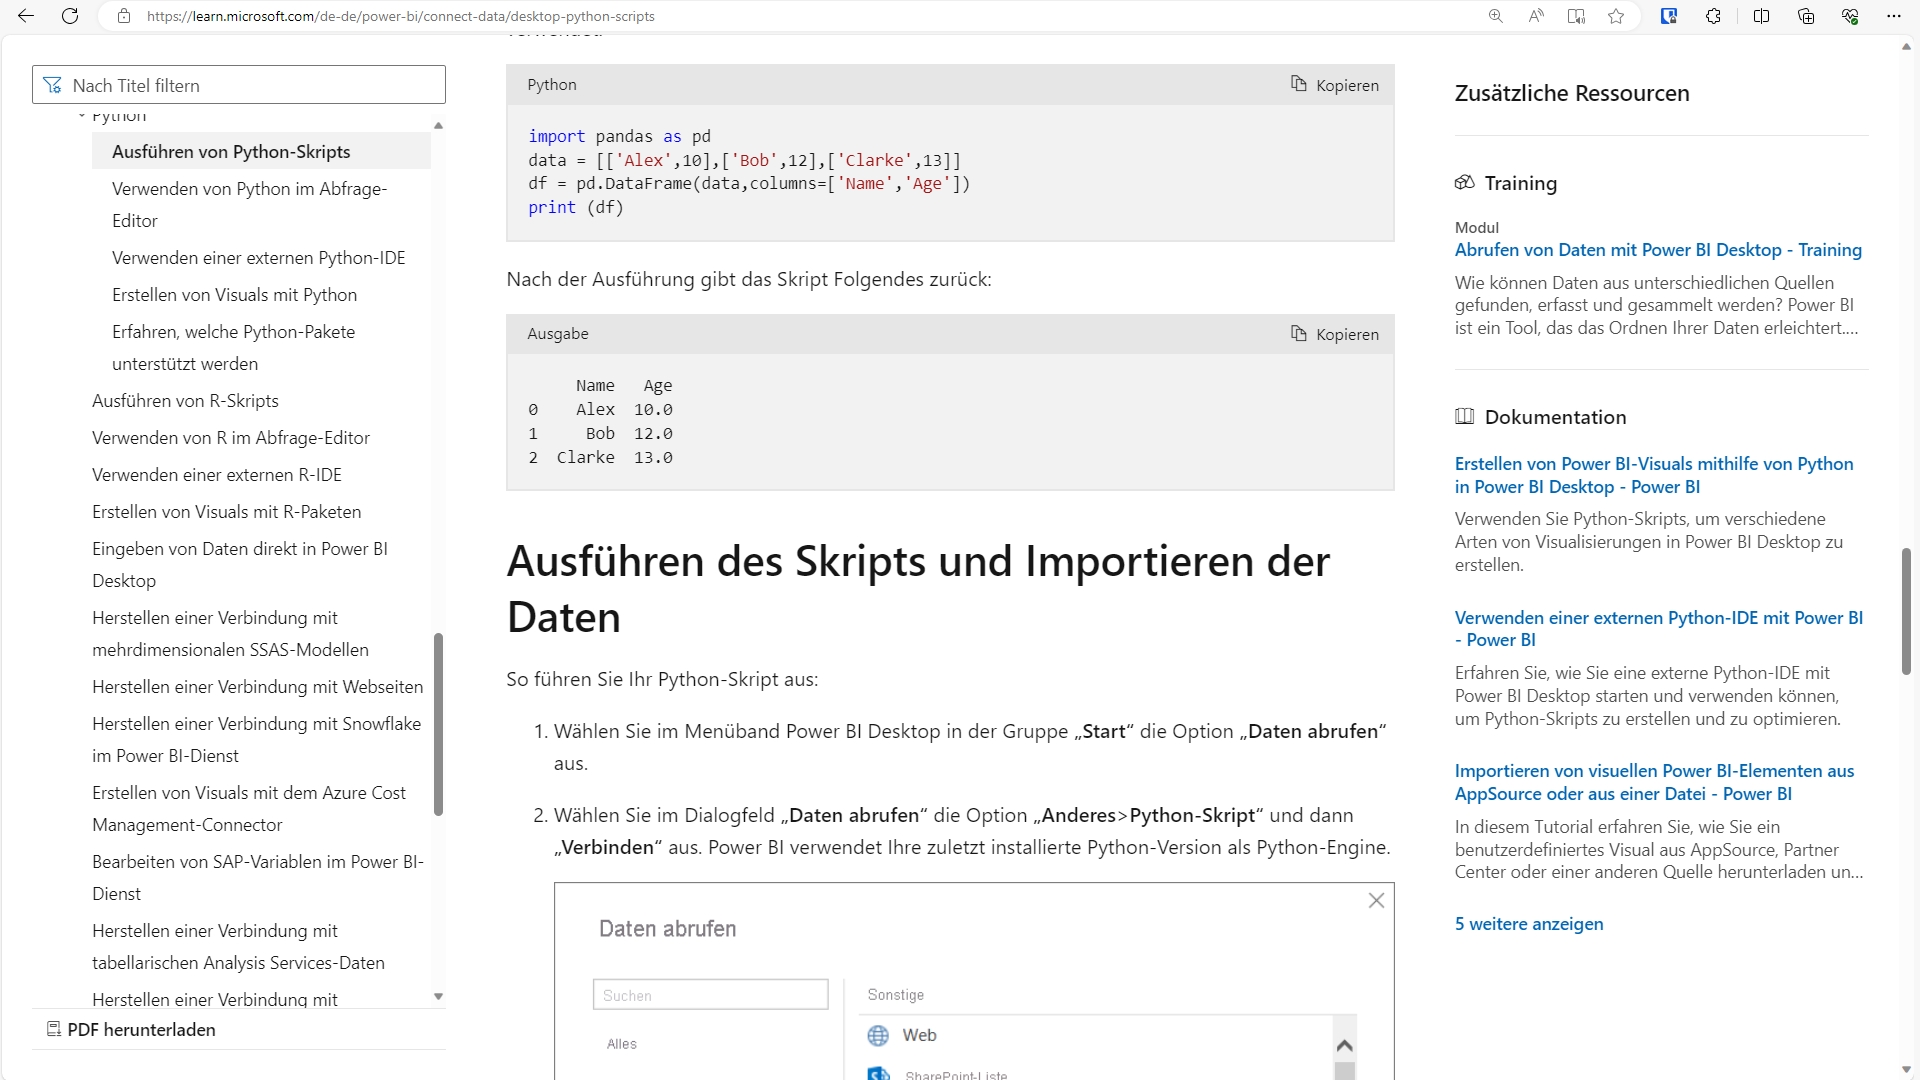Click the 'Nach Titel filtern' input field
This screenshot has height=1080, width=1920.
[x=250, y=86]
